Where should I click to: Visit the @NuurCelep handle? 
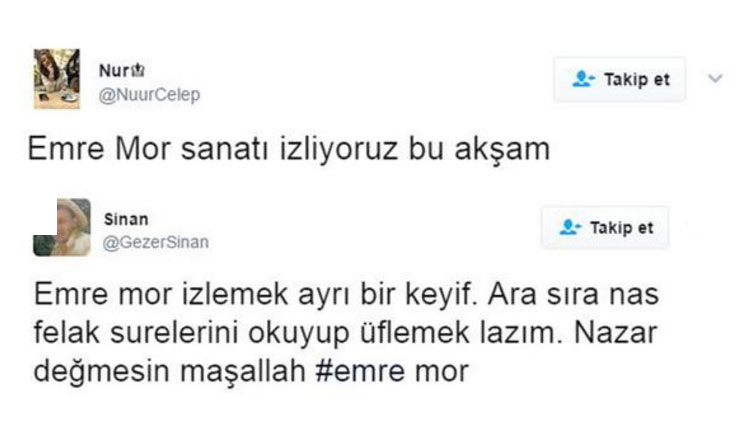(x=149, y=94)
